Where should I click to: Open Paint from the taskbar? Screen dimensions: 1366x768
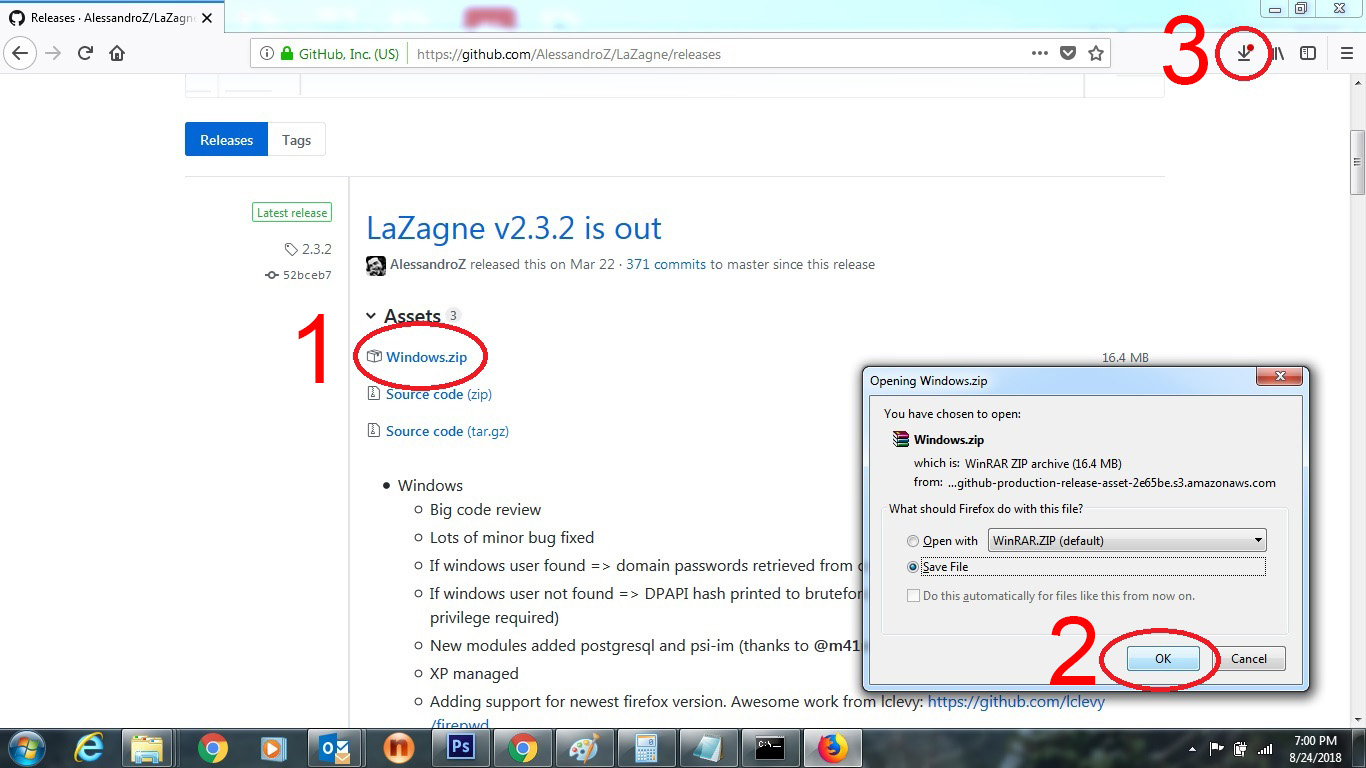coord(584,748)
